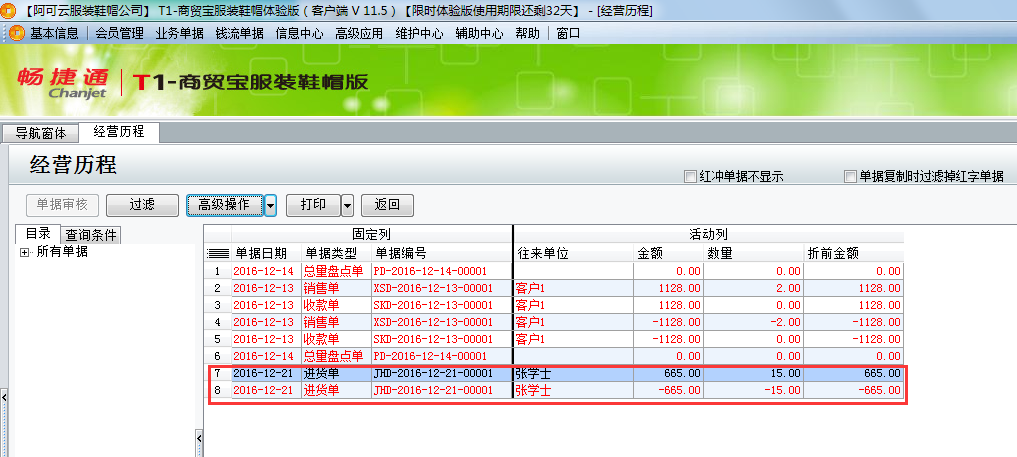Click quantity 0.00 in row 5
This screenshot has width=1017, height=457.
753,339
